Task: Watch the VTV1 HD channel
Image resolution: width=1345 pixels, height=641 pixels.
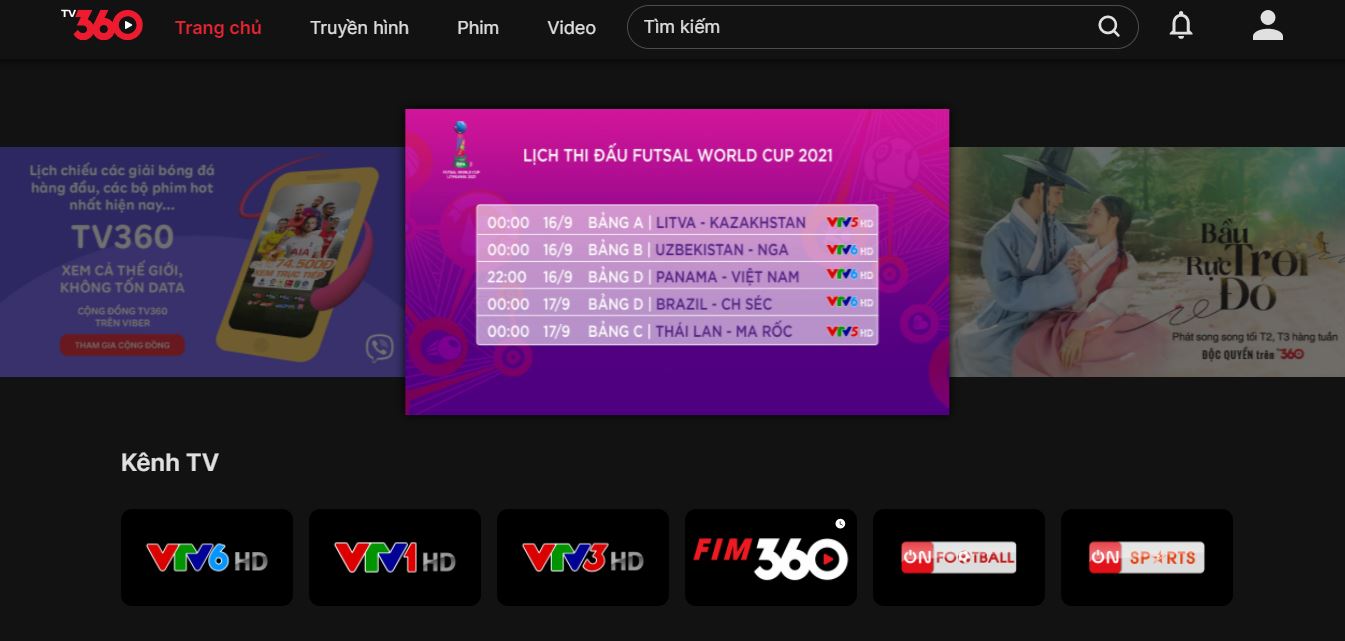Action: (395, 557)
